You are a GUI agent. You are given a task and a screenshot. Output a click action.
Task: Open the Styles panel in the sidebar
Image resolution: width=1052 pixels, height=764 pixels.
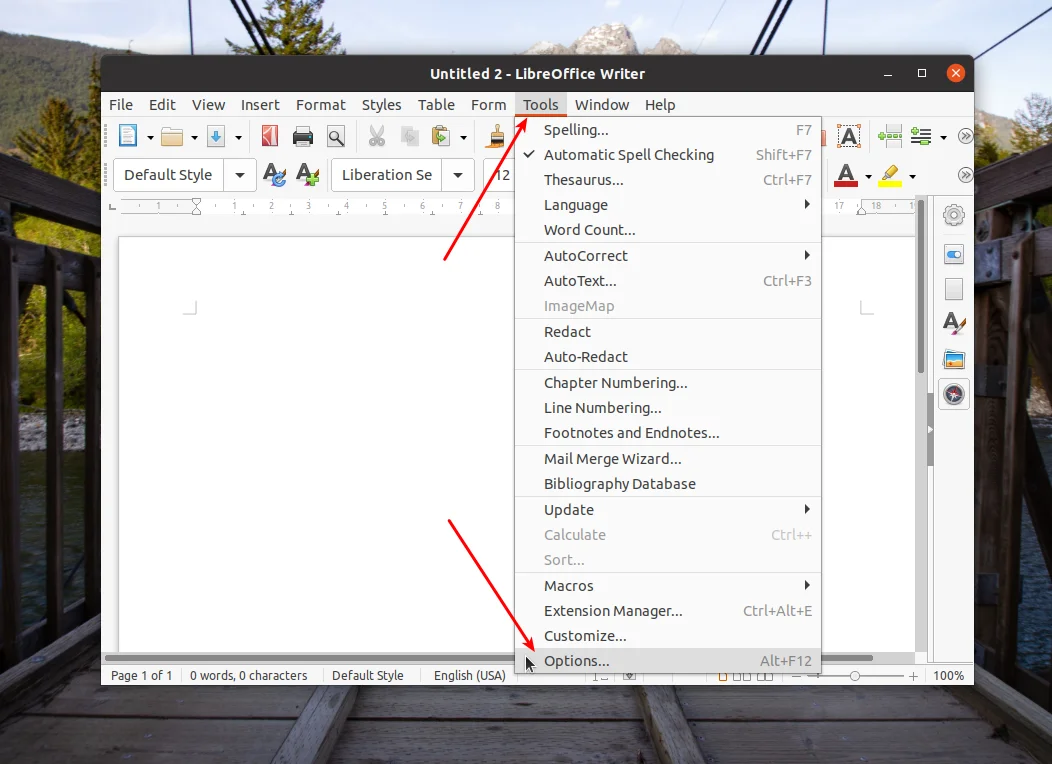(954, 324)
